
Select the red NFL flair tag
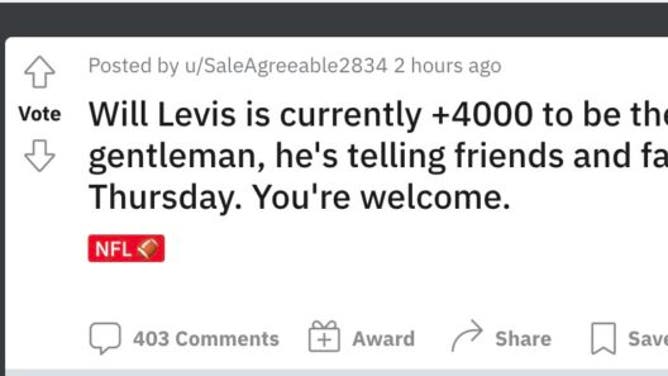(x=127, y=248)
